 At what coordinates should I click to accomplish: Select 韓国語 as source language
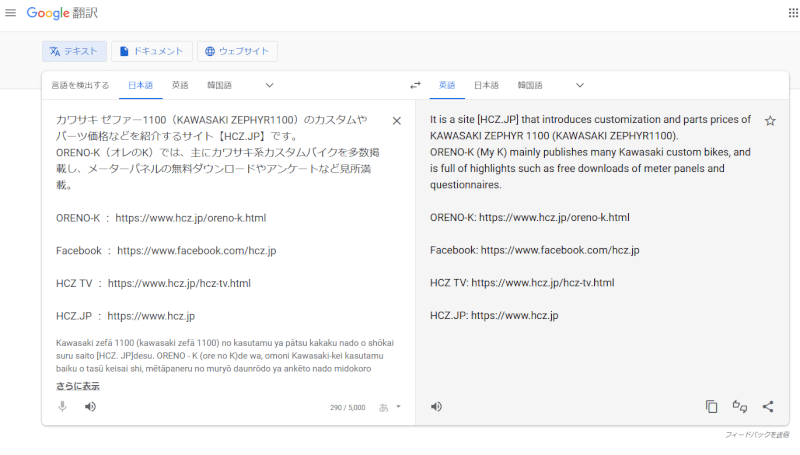pos(219,85)
